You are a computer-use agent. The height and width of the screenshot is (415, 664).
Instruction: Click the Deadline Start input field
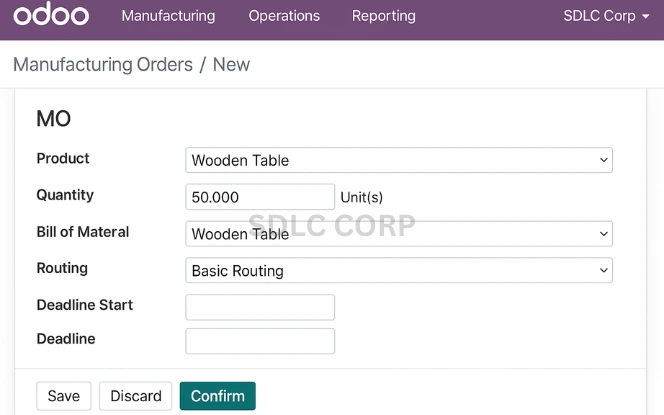click(260, 307)
